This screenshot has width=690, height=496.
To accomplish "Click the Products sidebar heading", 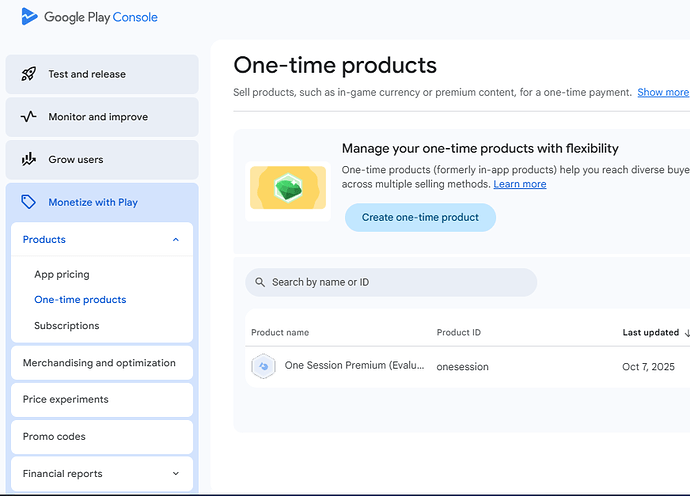I will (x=44, y=239).
